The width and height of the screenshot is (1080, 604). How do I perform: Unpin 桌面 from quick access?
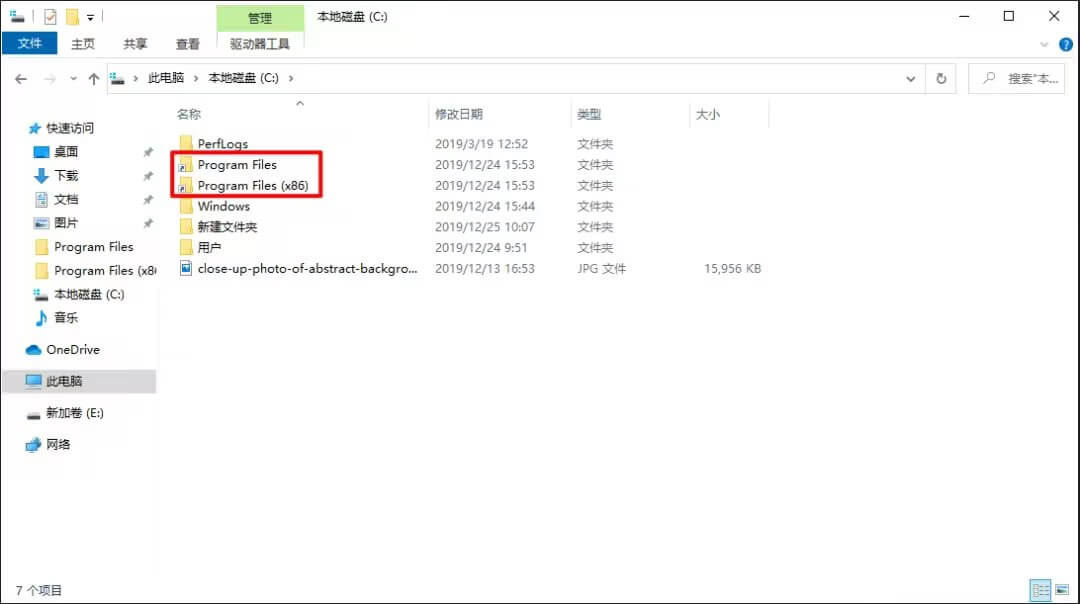click(x=147, y=152)
